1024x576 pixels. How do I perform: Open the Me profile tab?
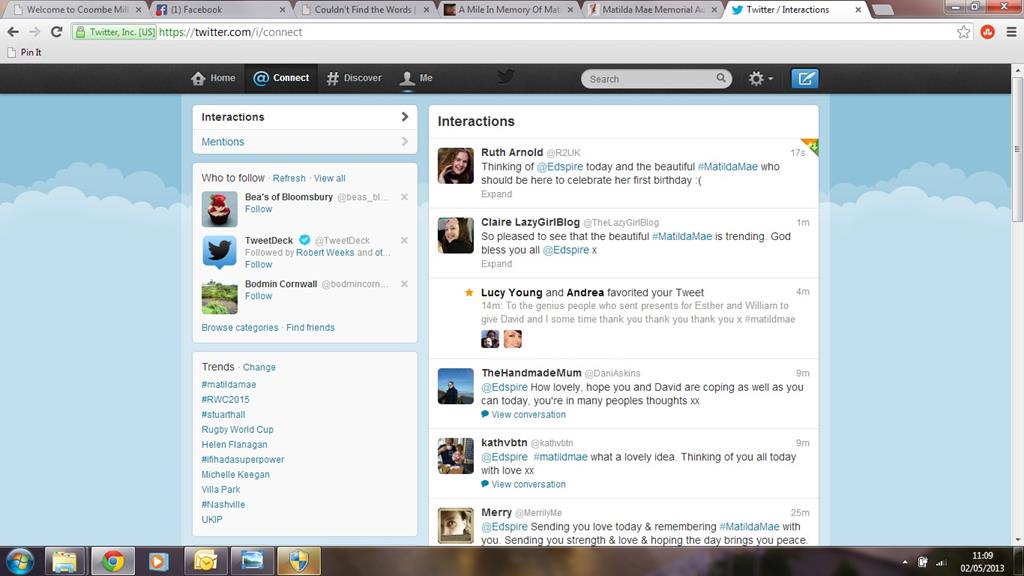416,78
